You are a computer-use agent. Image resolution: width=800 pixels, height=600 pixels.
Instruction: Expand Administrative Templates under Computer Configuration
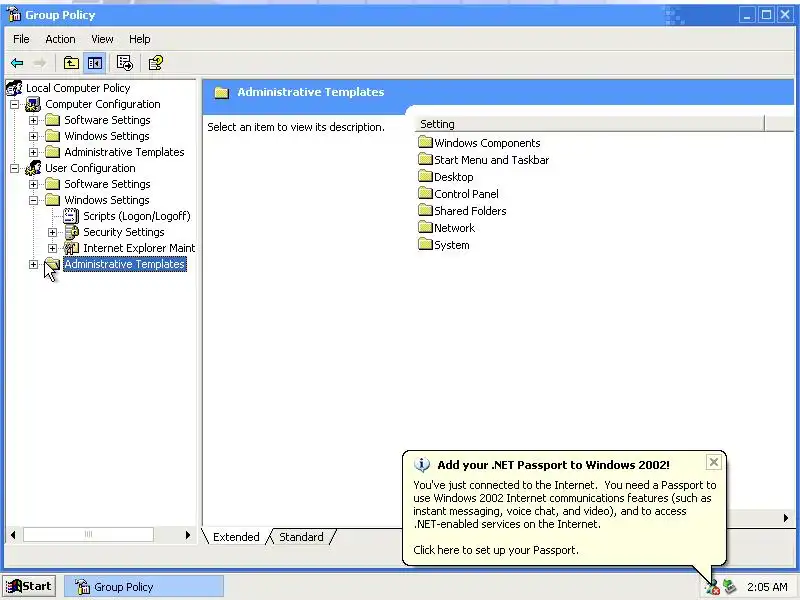[33, 152]
